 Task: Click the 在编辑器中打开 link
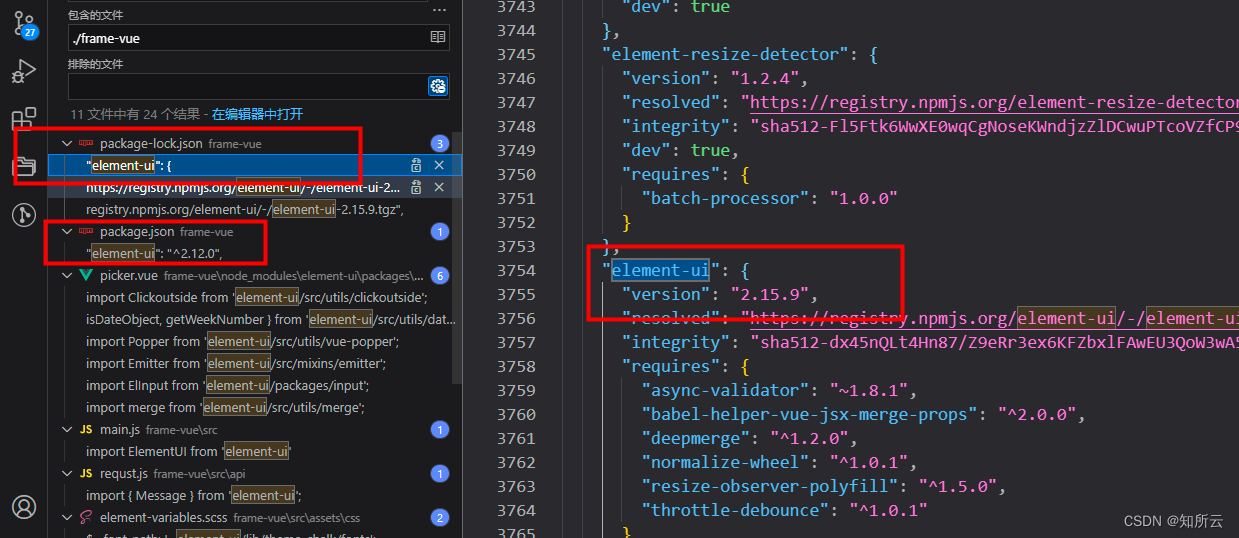257,114
